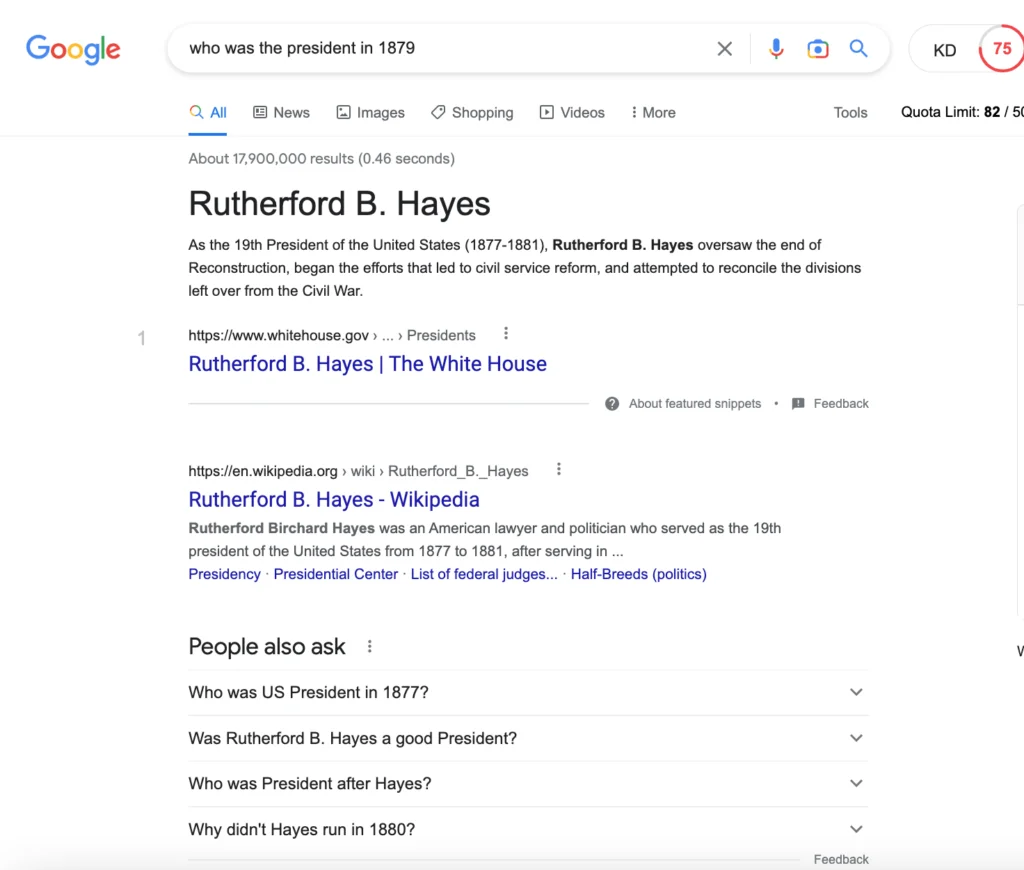1024x870 pixels.
Task: Open People also ask three-dot menu
Action: pyautogui.click(x=370, y=647)
